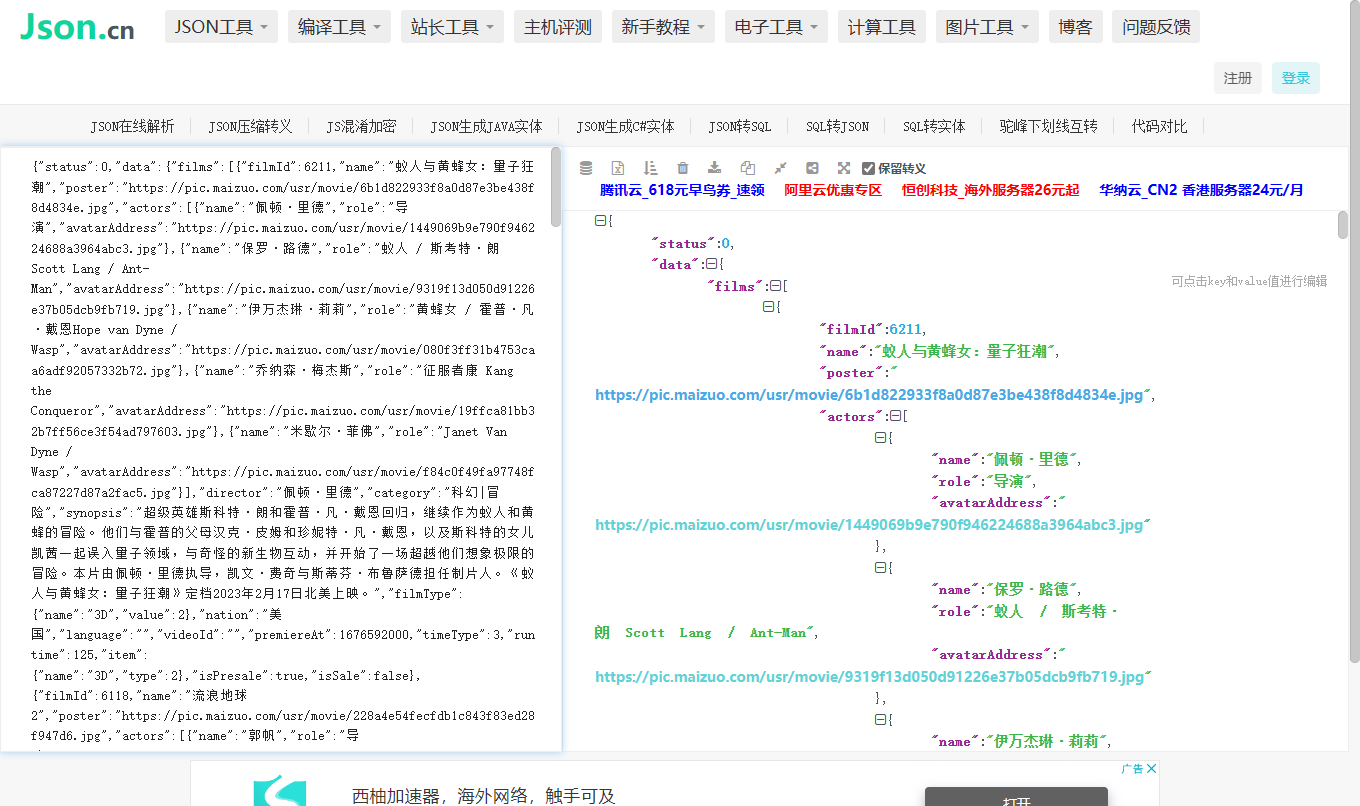Viewport: 1360px width, 806px height.
Task: Open the 站长工具 dropdown menu
Action: click(x=453, y=27)
